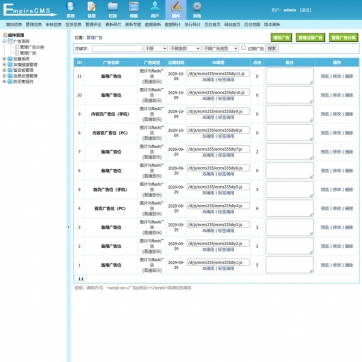
Task: Open the 不限类别 category dropdown
Action: point(185,48)
